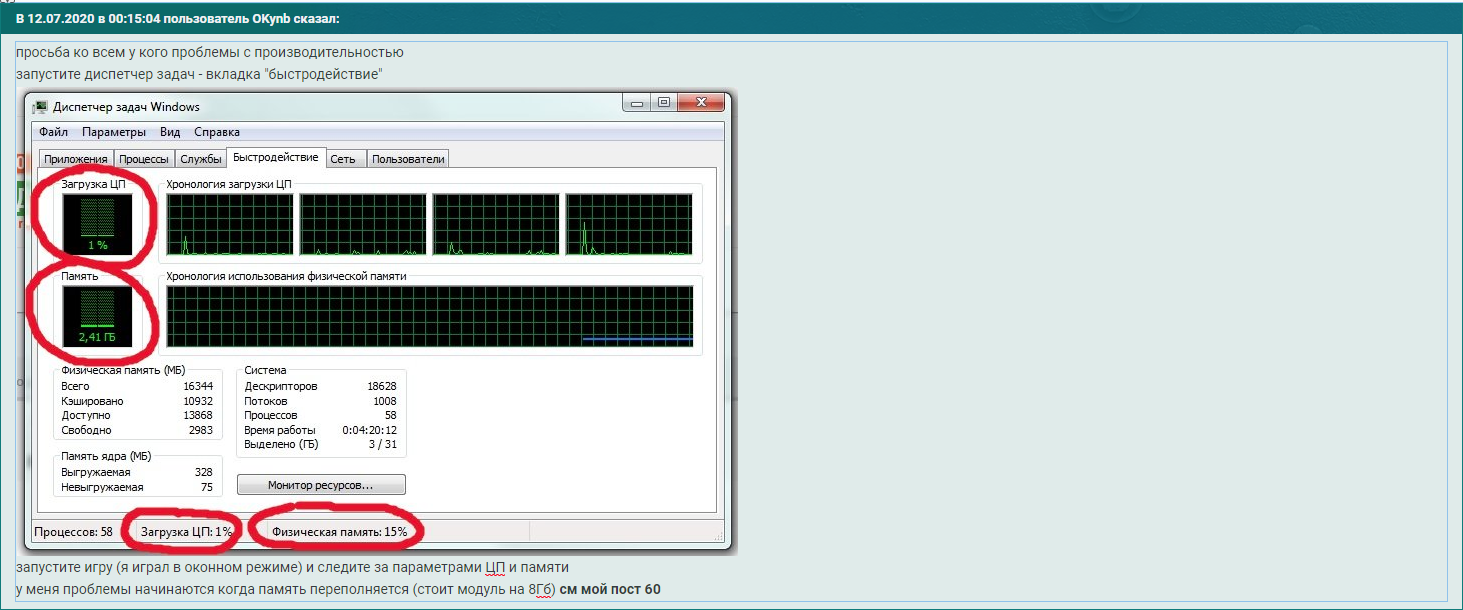Screen dimensions: 1463x610
Task: Open the Вид menu
Action: (170, 132)
